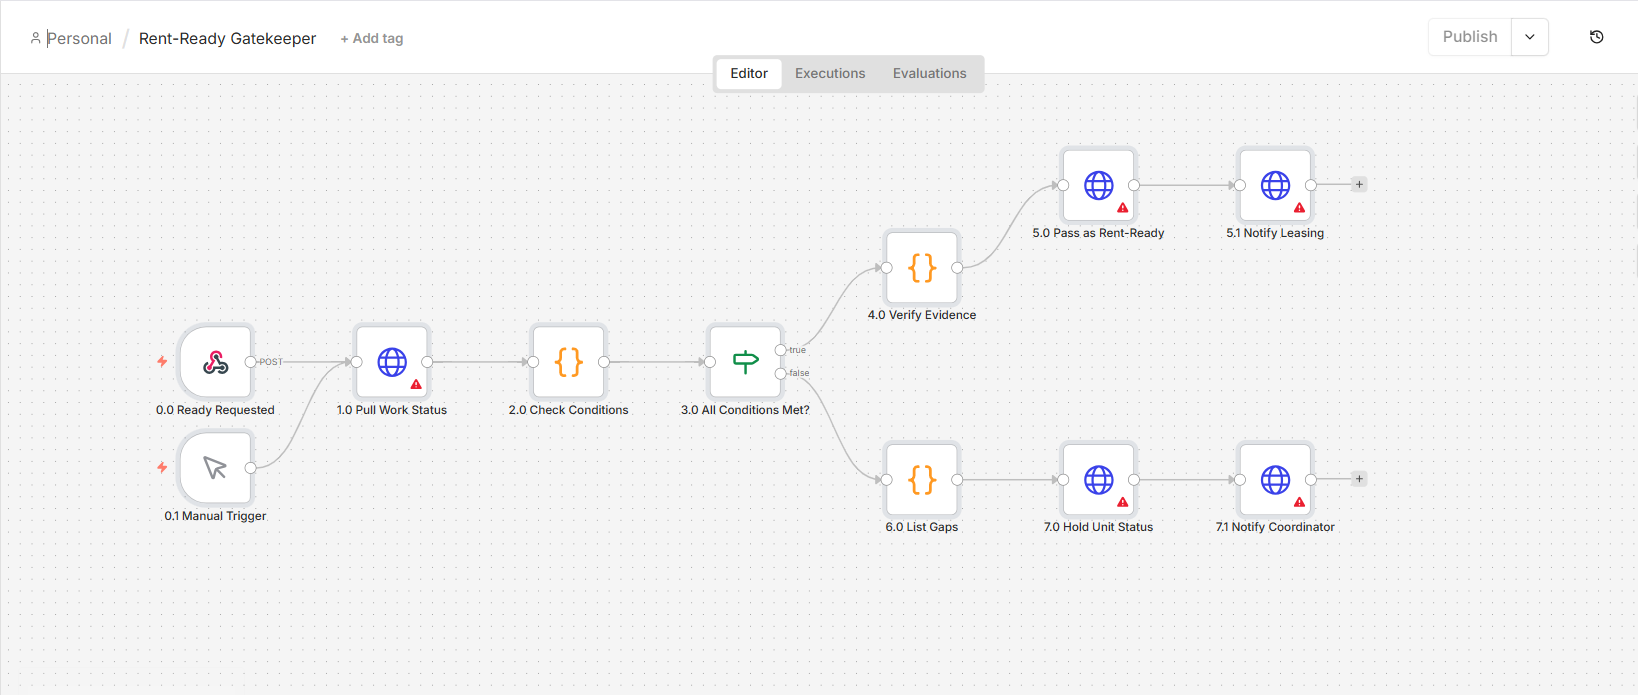
Task: Click the "4.0 Verify Evidence" label
Action: click(922, 315)
